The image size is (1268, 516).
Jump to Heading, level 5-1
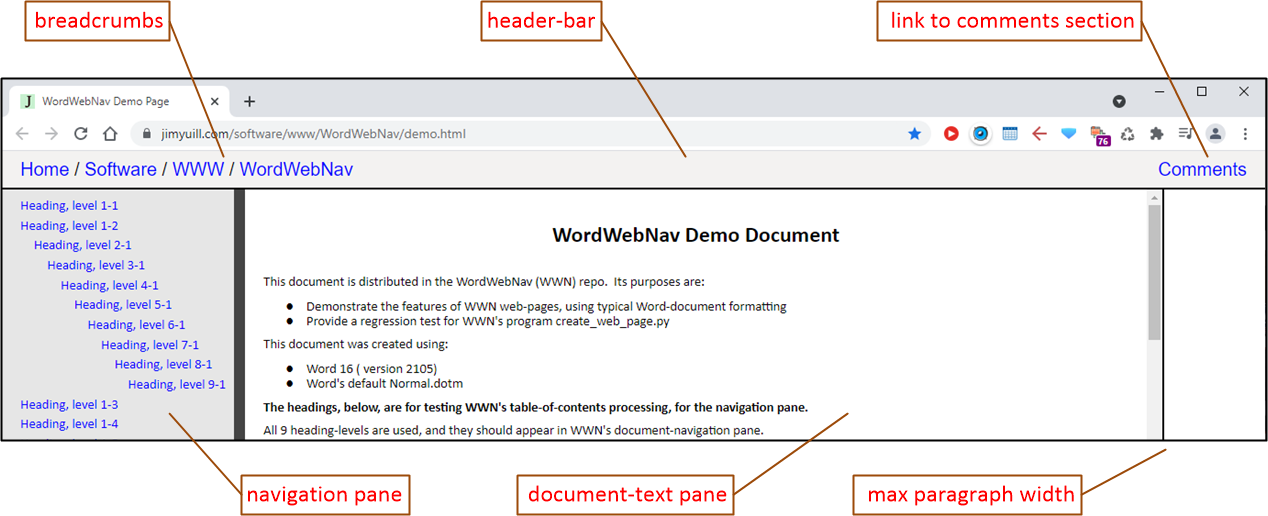[122, 305]
